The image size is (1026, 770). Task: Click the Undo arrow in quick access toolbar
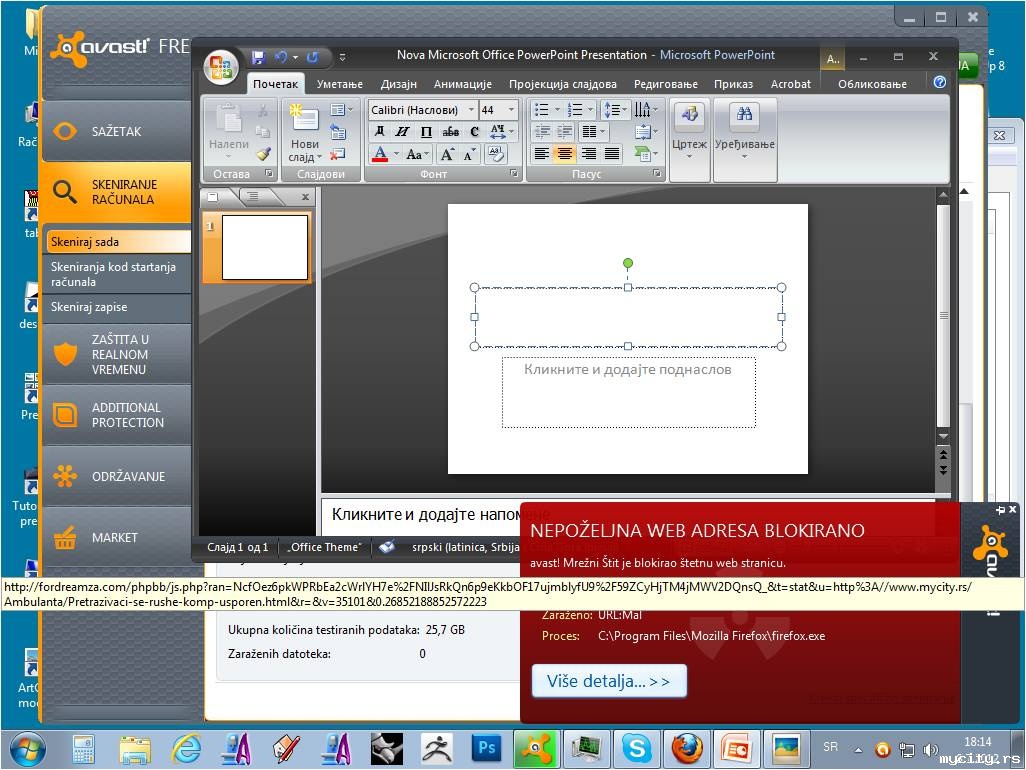(x=281, y=57)
